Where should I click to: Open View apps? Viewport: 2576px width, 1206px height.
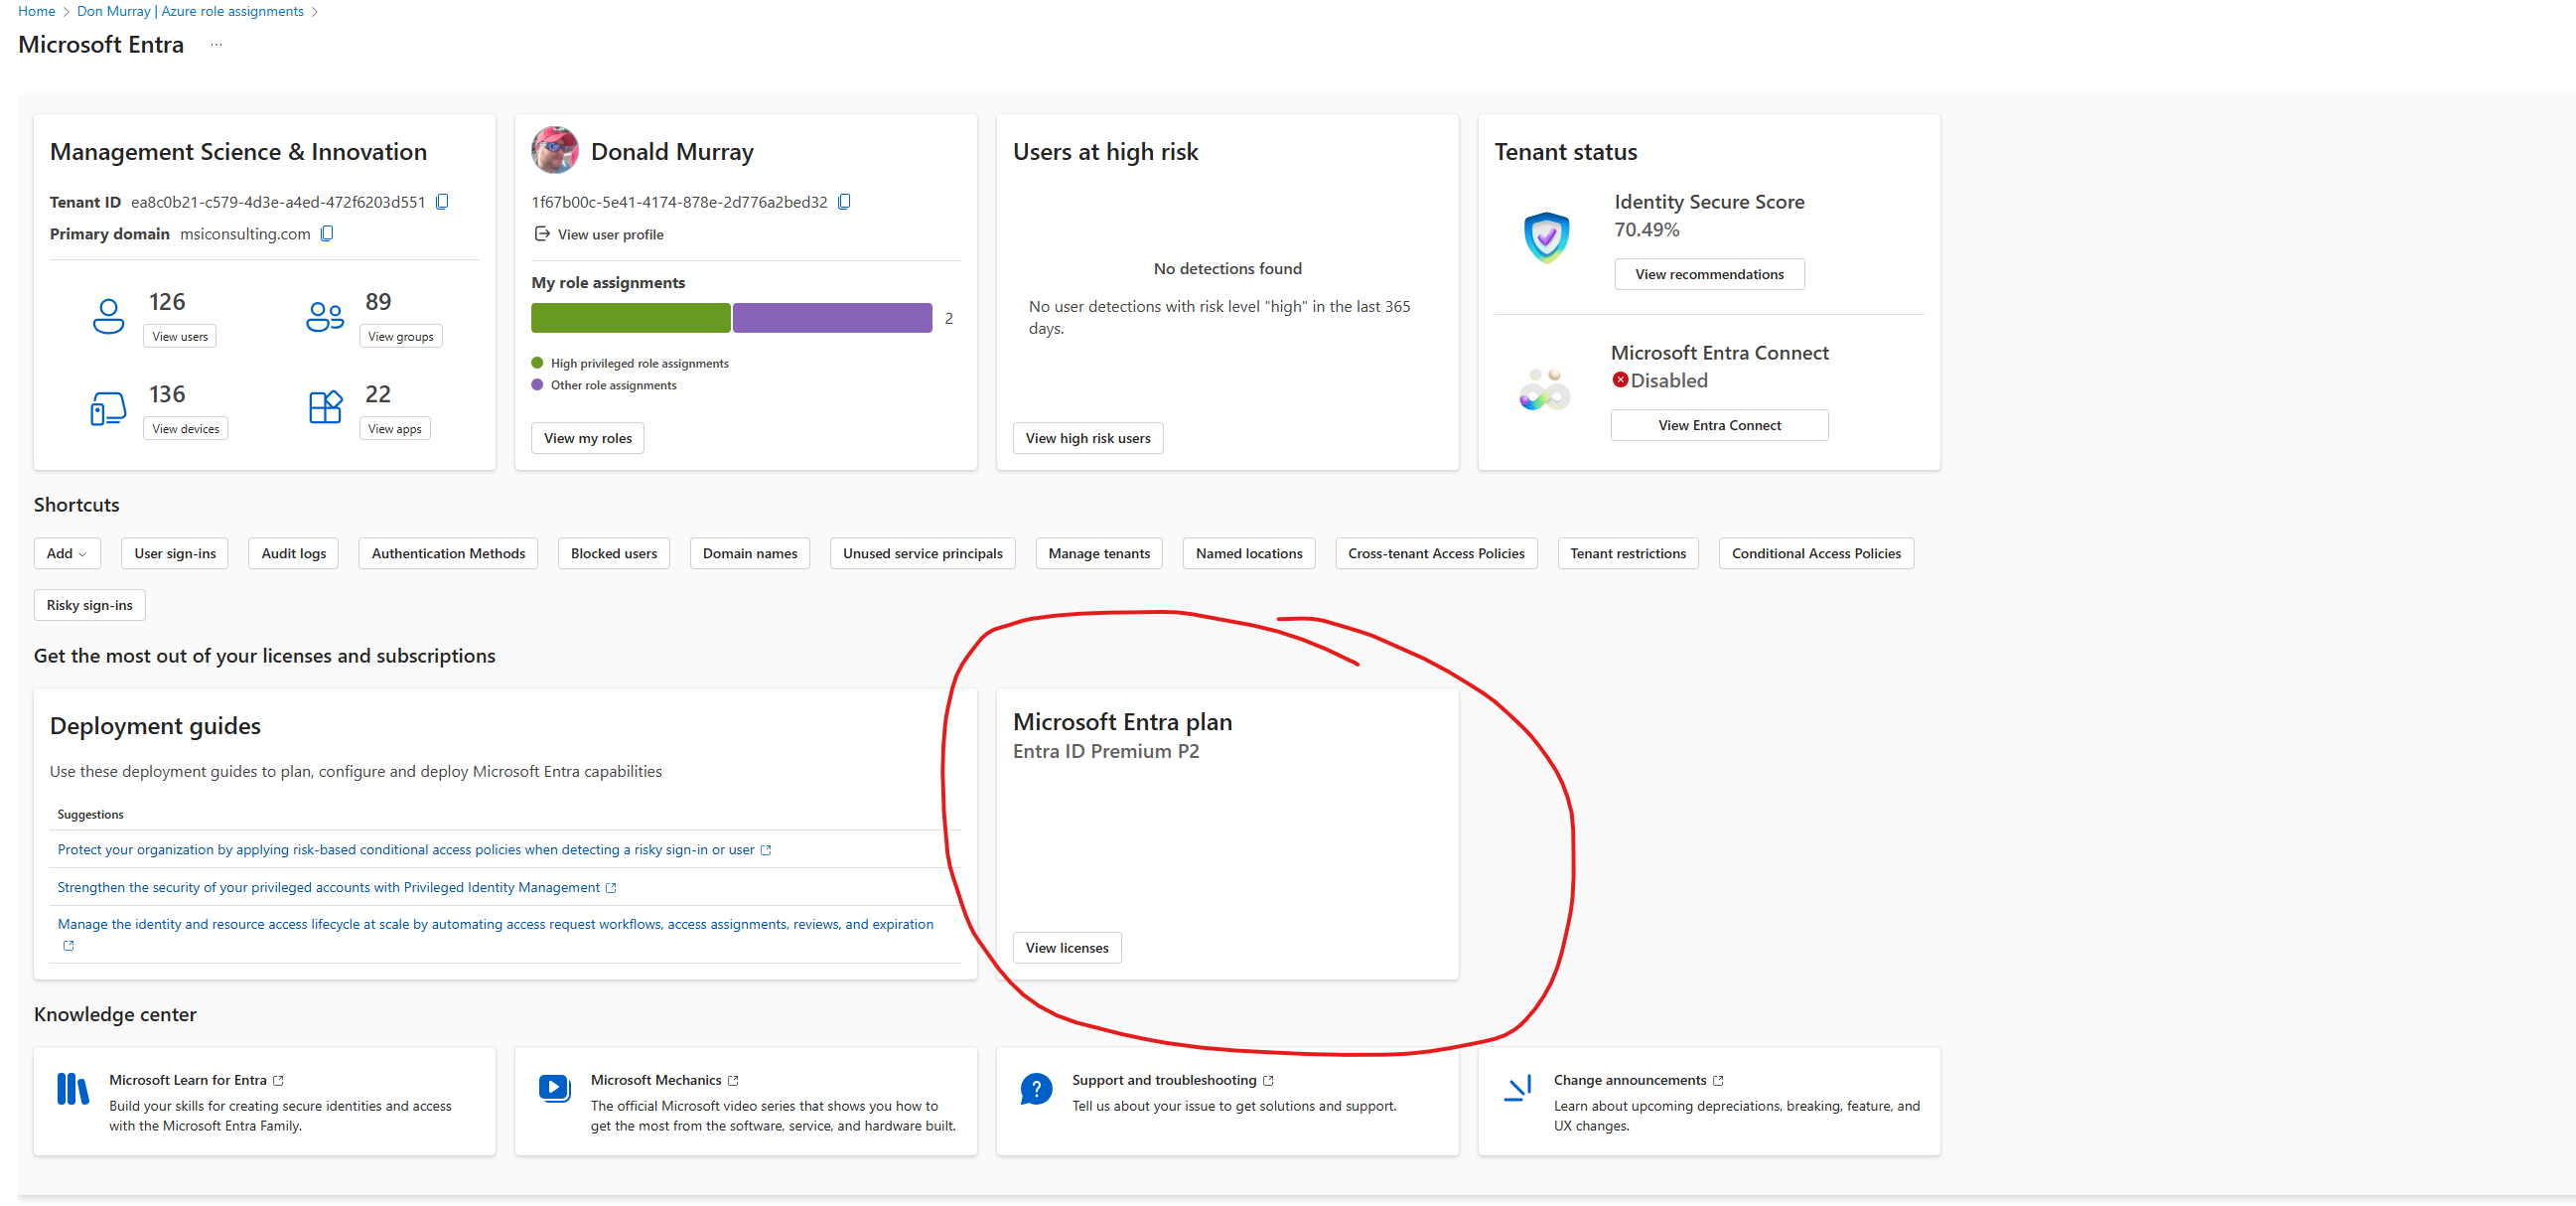tap(394, 429)
